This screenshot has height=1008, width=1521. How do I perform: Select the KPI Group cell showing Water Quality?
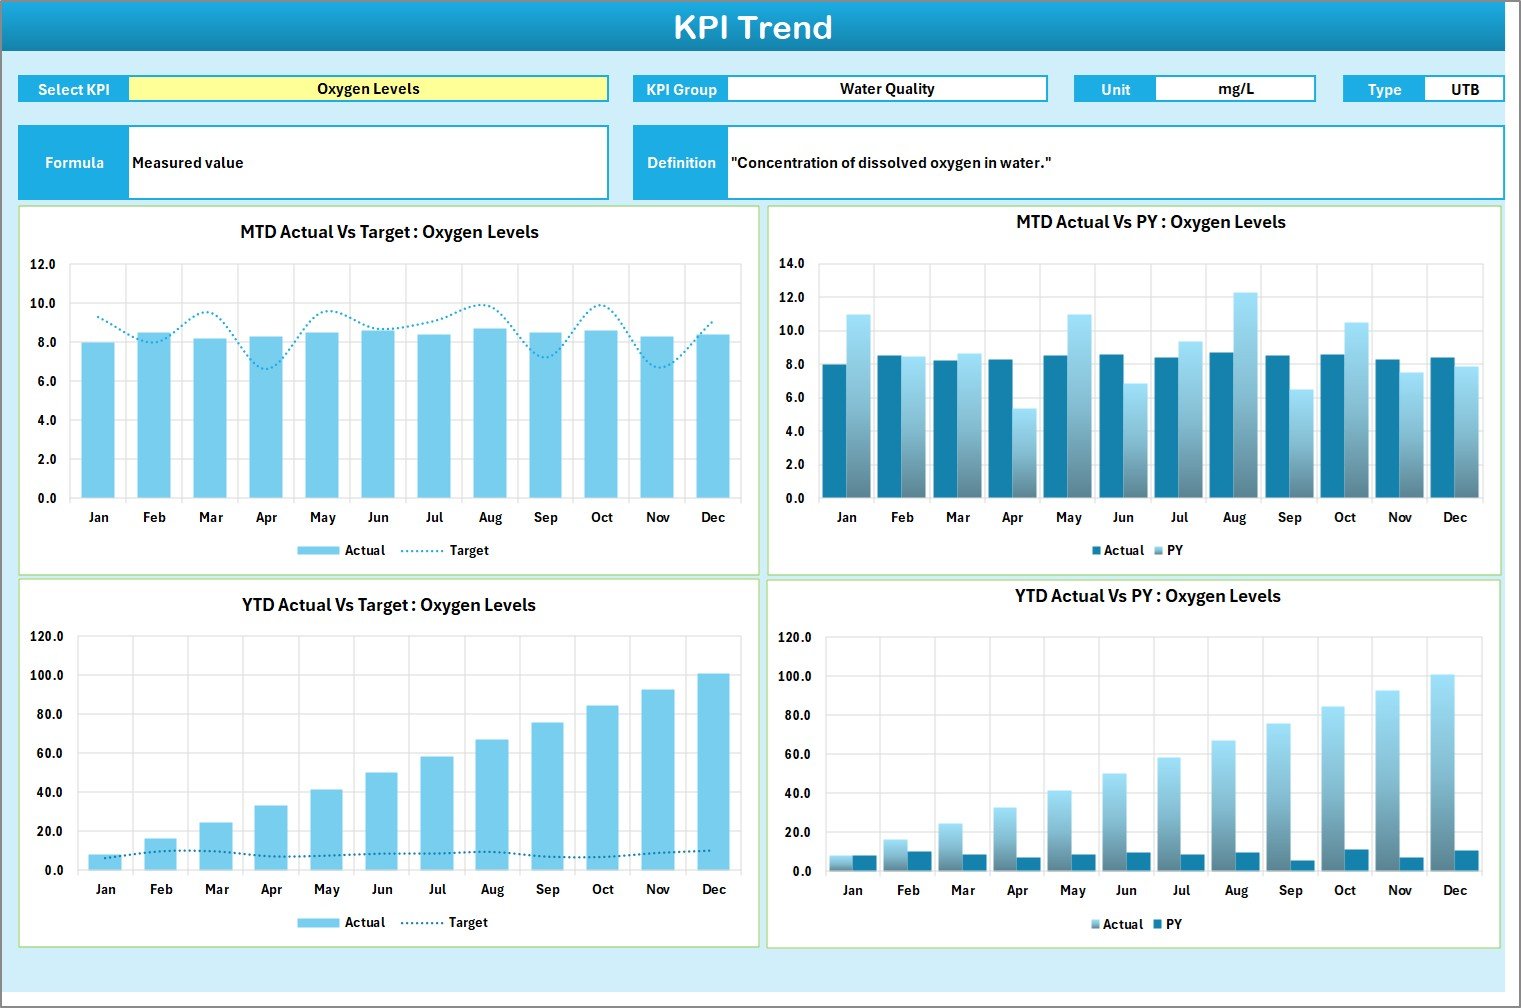(x=886, y=89)
